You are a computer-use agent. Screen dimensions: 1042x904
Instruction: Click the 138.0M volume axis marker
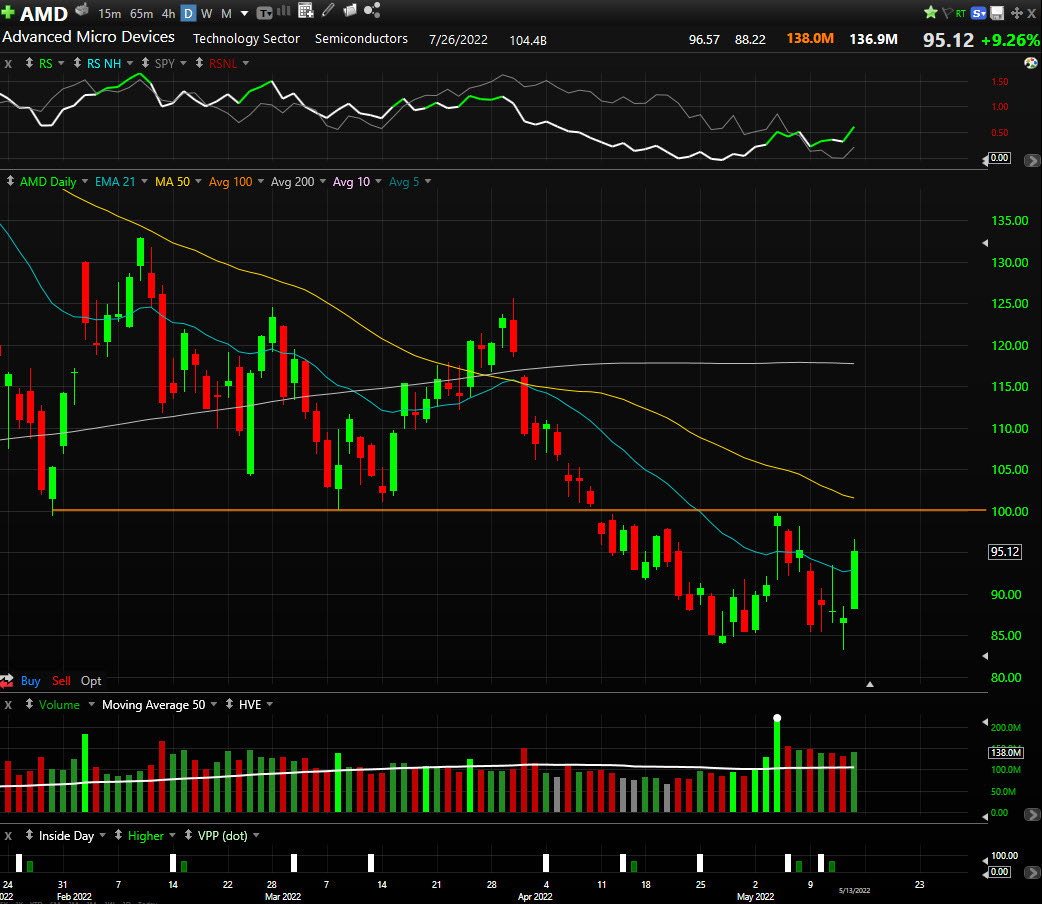point(1006,752)
